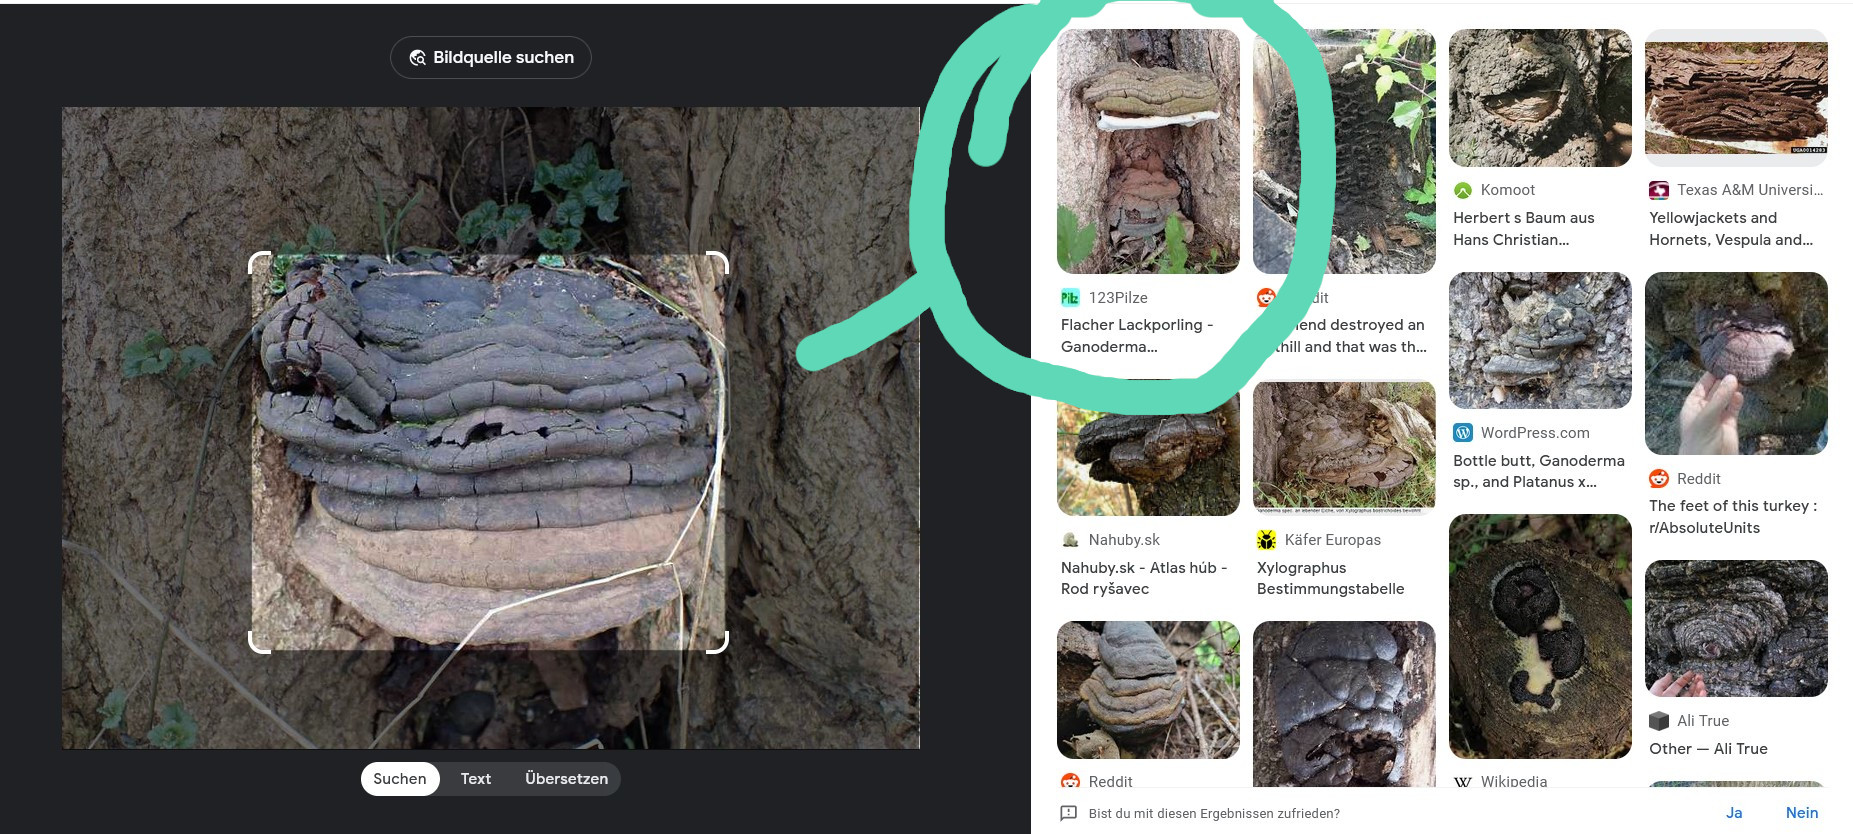The image size is (1853, 834).
Task: Answer Ja to the results feedback
Action: pyautogui.click(x=1734, y=813)
